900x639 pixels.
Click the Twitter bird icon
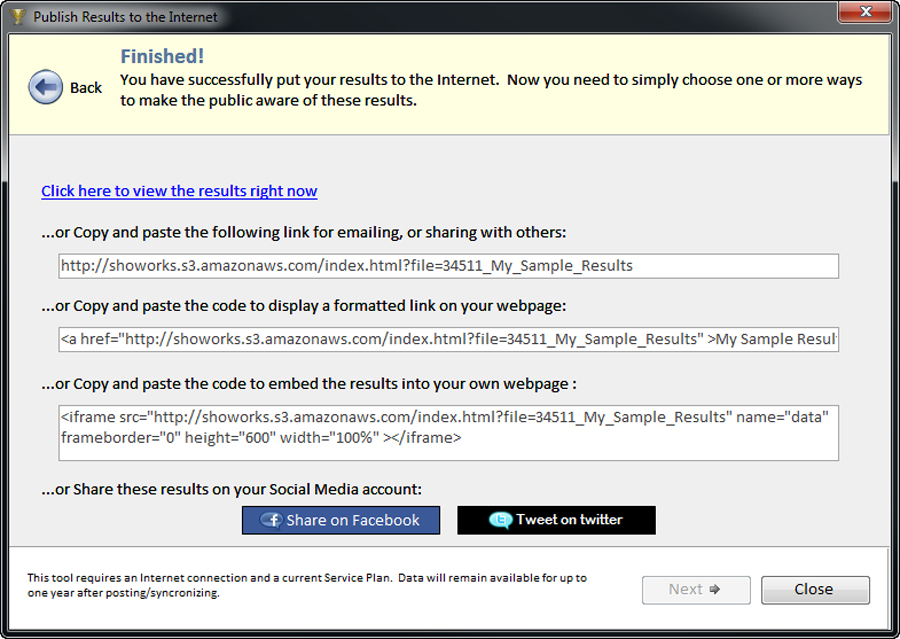500,520
